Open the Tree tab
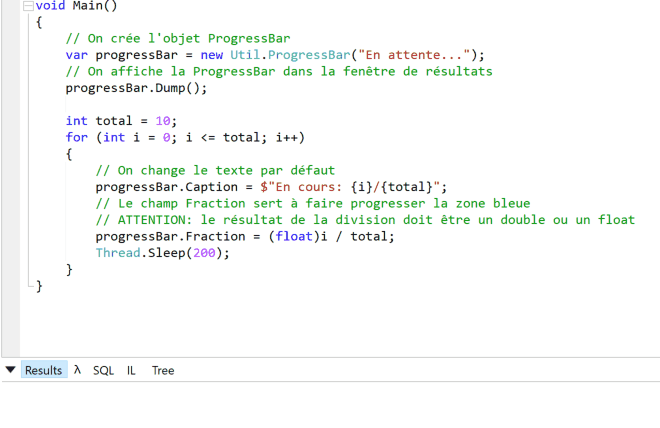This screenshot has height=428, width=660. (x=163, y=370)
